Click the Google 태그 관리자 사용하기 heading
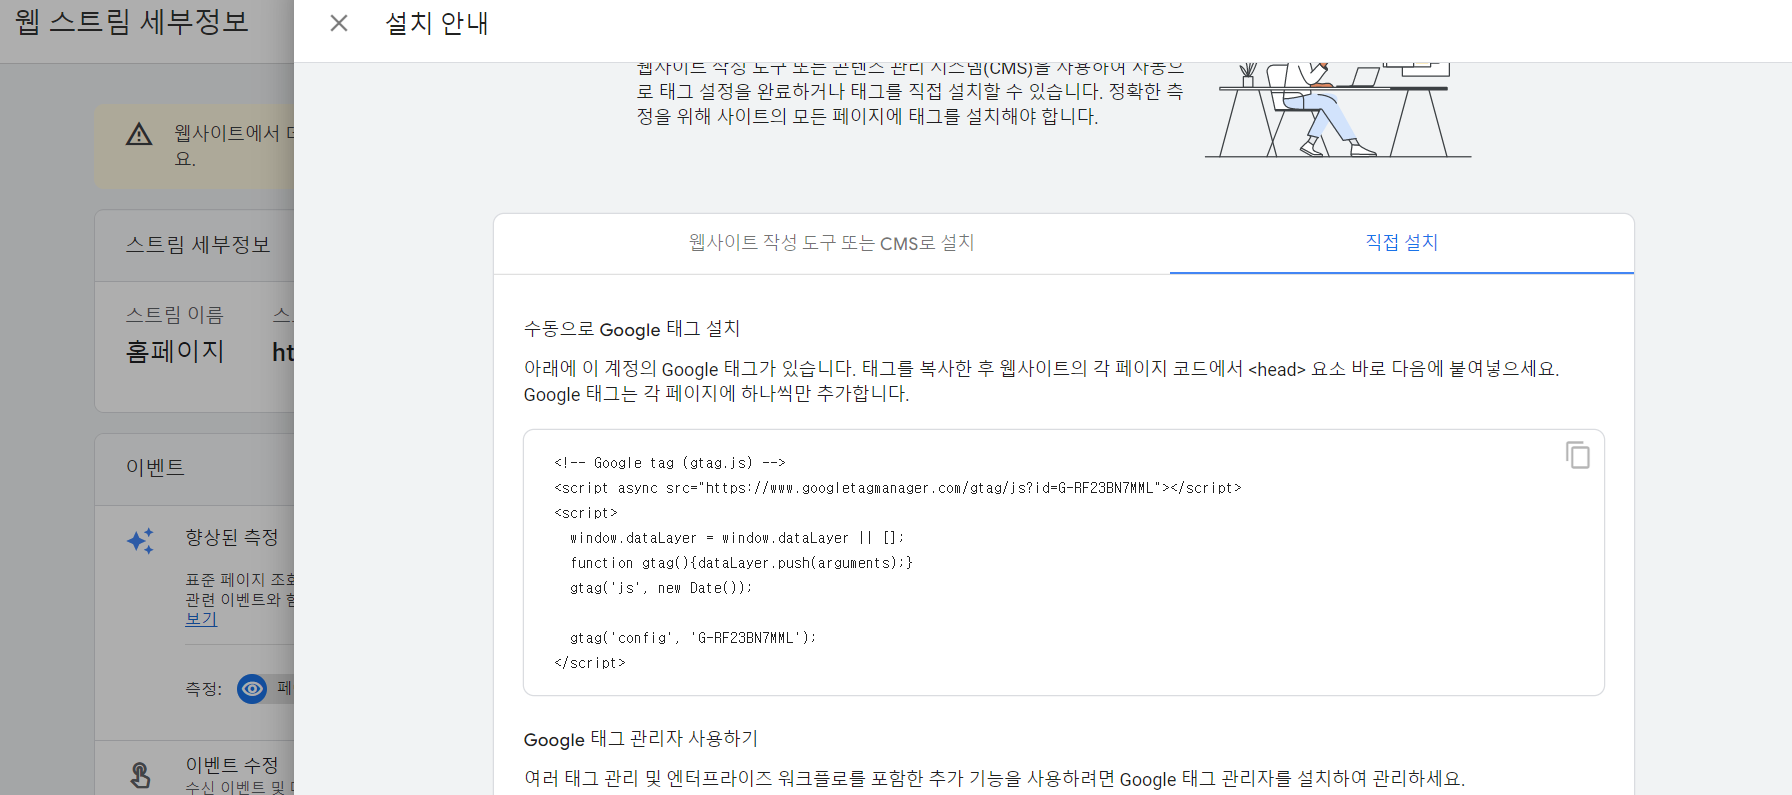Viewport: 1792px width, 795px height. coord(641,739)
